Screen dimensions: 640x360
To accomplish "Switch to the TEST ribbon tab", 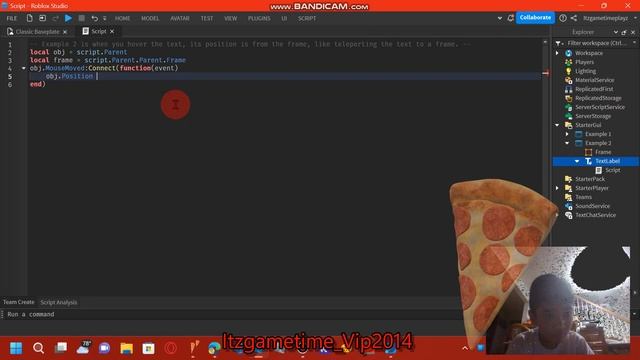I will [x=207, y=18].
